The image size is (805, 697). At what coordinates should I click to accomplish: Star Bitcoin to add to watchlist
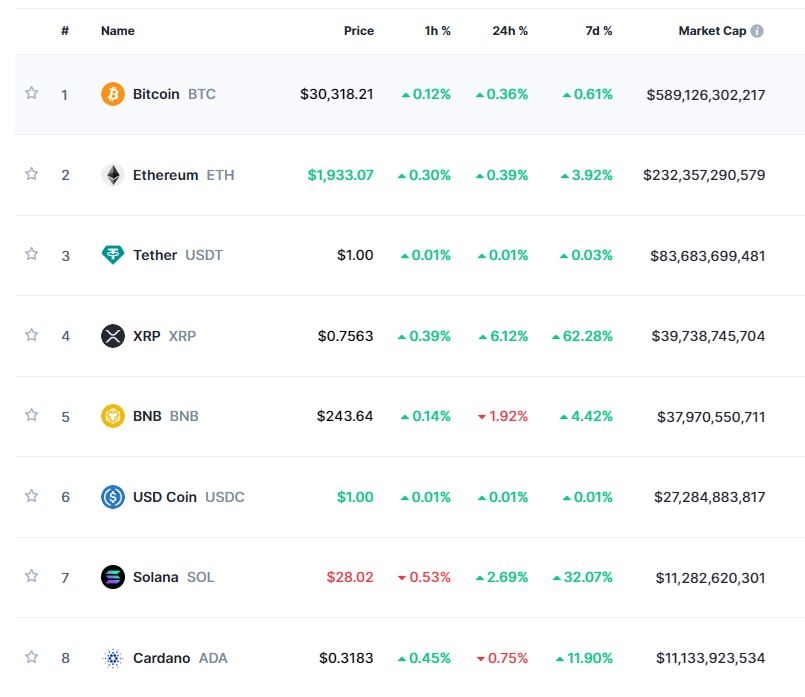(32, 93)
